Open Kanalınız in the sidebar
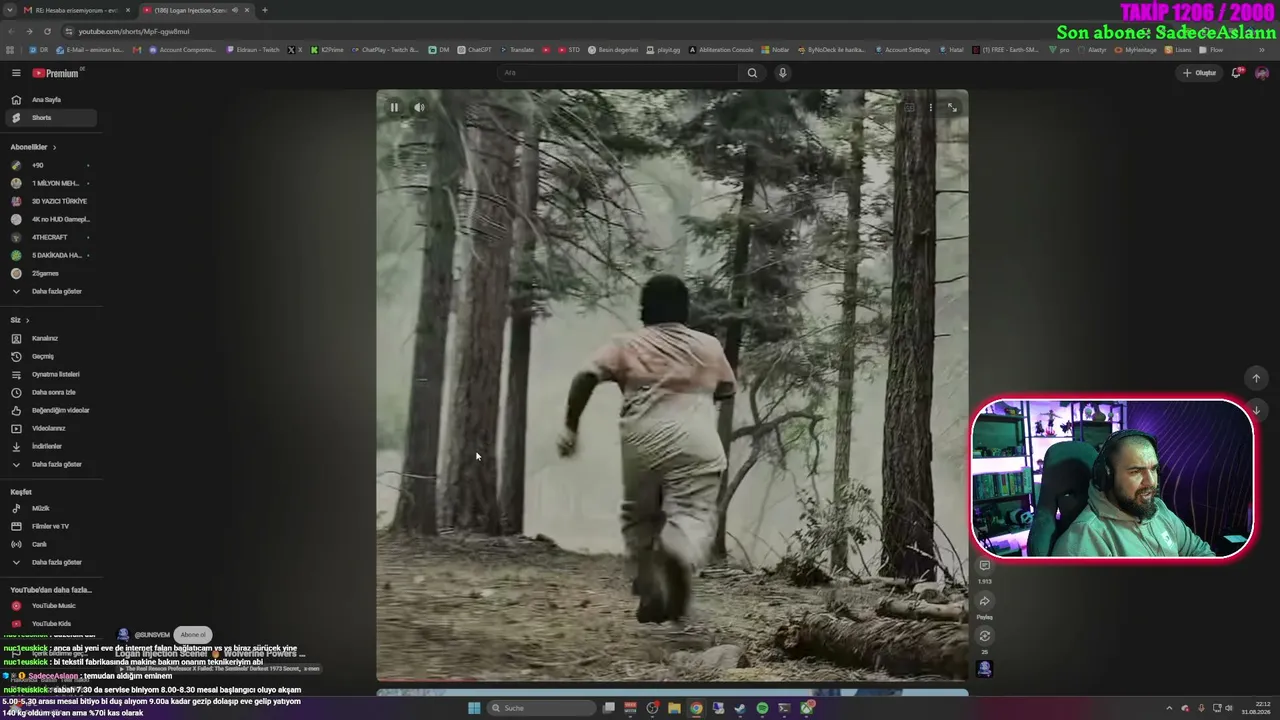The image size is (1280, 720). pyautogui.click(x=50, y=338)
